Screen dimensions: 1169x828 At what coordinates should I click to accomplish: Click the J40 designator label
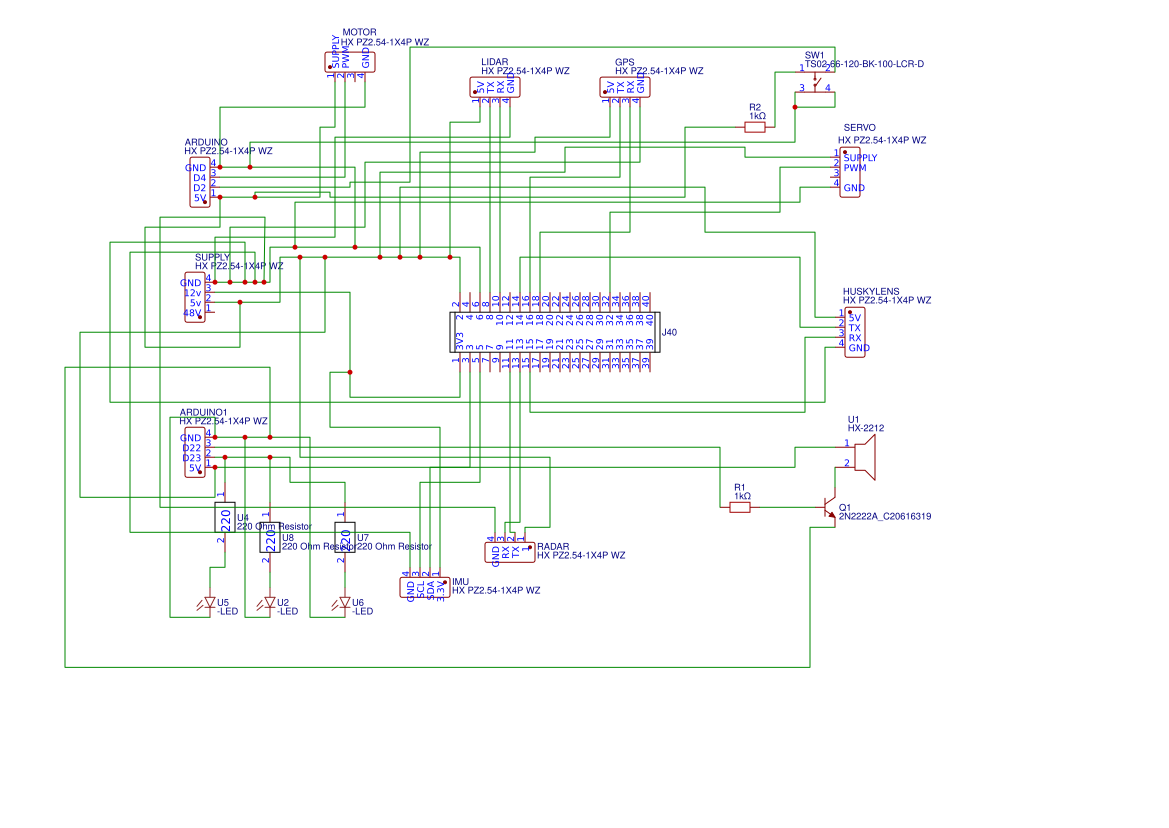click(669, 332)
